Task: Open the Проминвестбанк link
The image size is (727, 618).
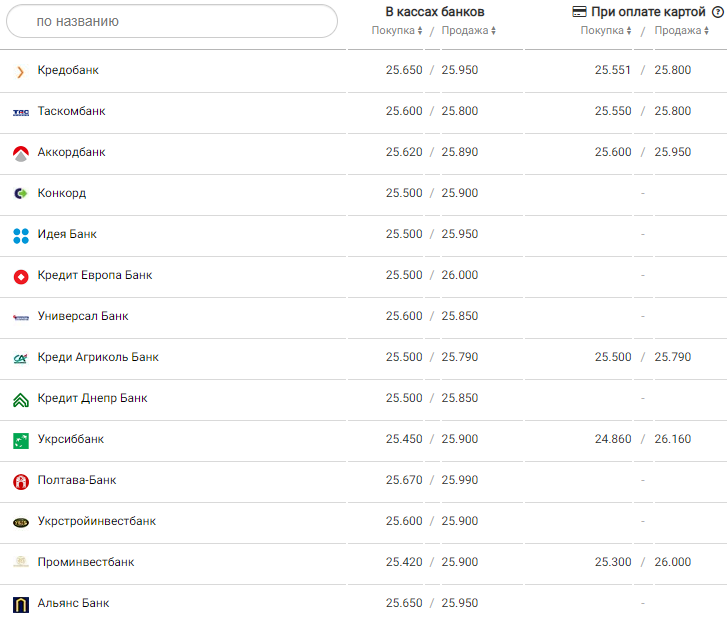Action: (x=85, y=563)
